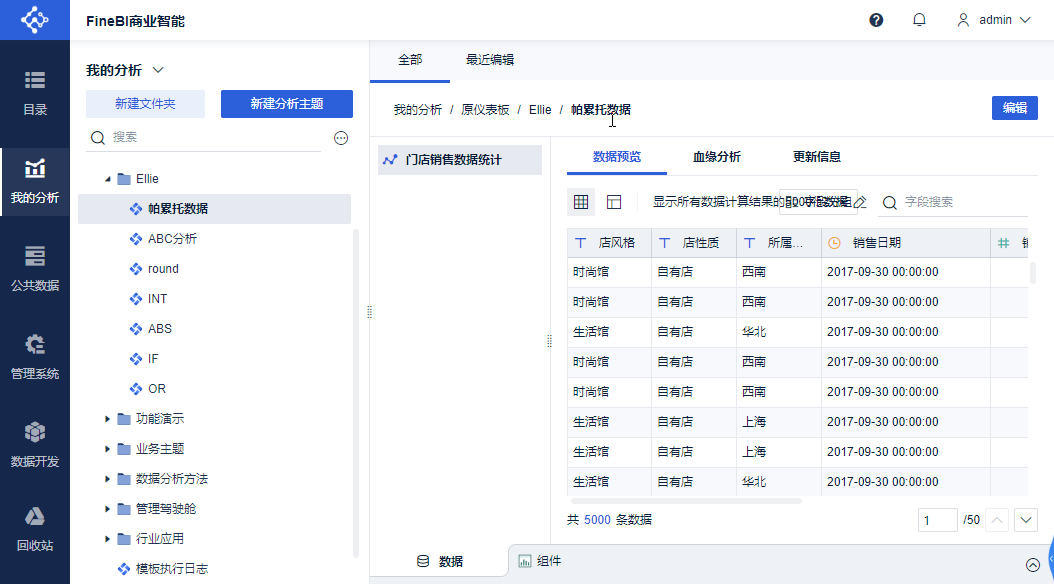The width and height of the screenshot is (1054, 584).
Task: Click the 新建文件夹 button
Action: 145,103
